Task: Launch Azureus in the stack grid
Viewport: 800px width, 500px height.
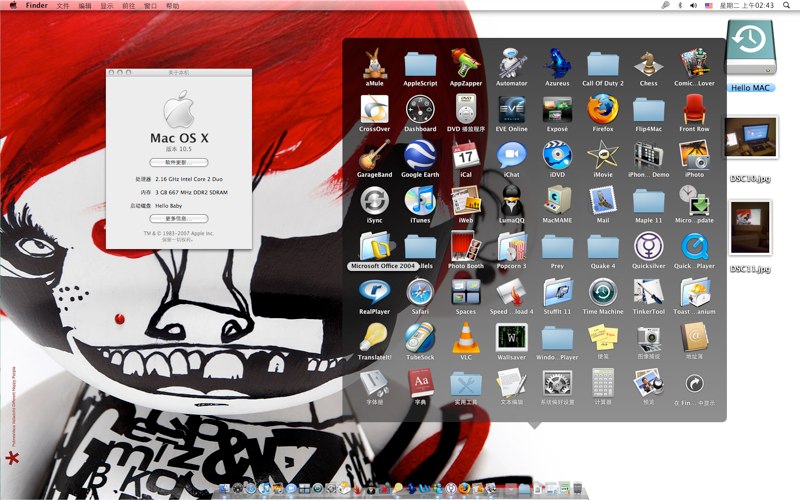Action: (x=557, y=63)
